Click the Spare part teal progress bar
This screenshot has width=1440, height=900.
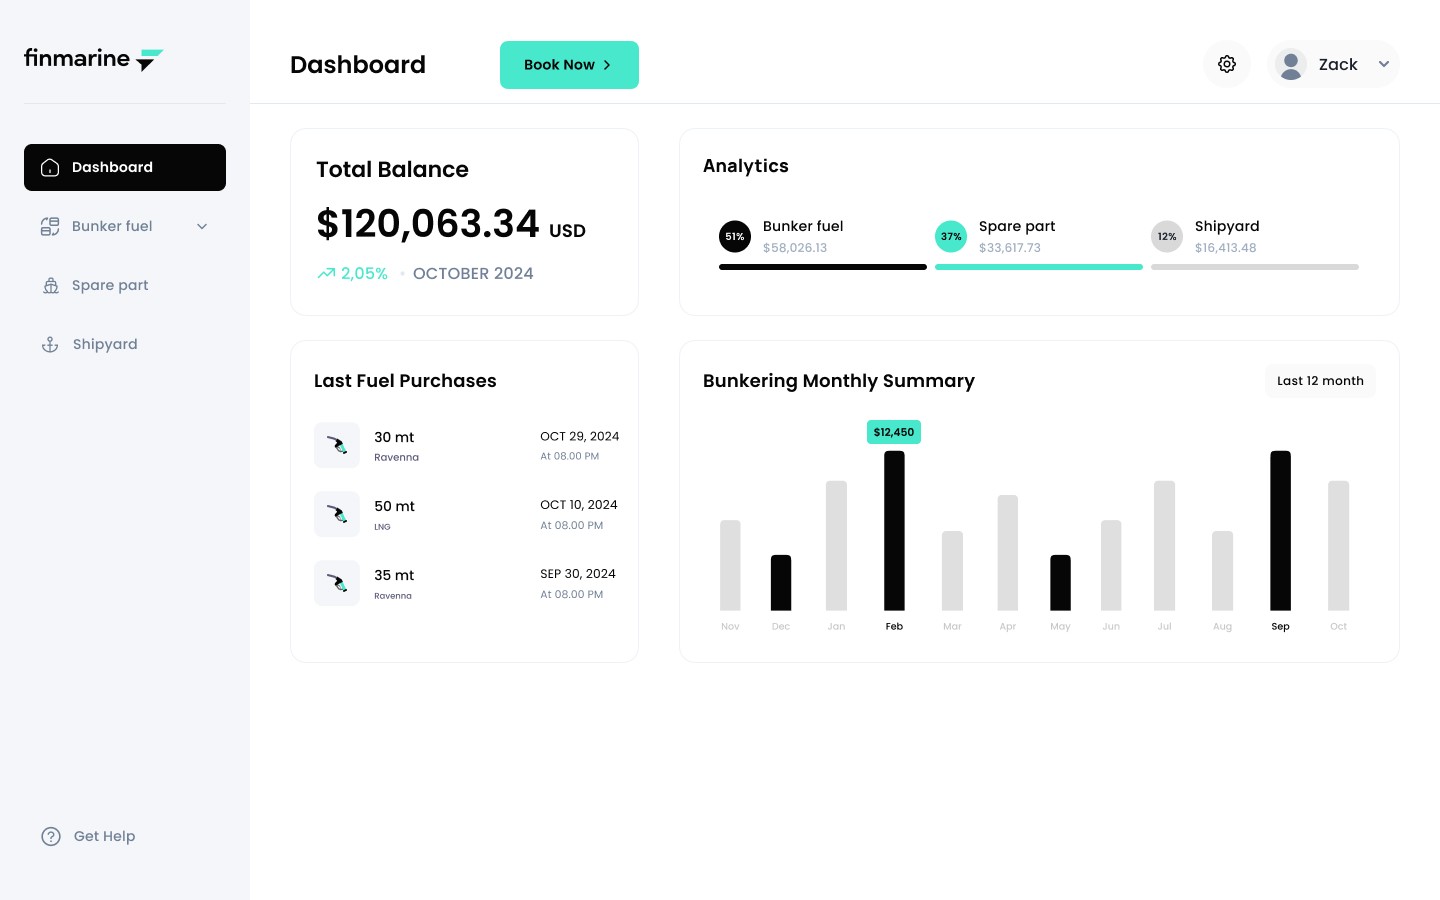pyautogui.click(x=1039, y=267)
